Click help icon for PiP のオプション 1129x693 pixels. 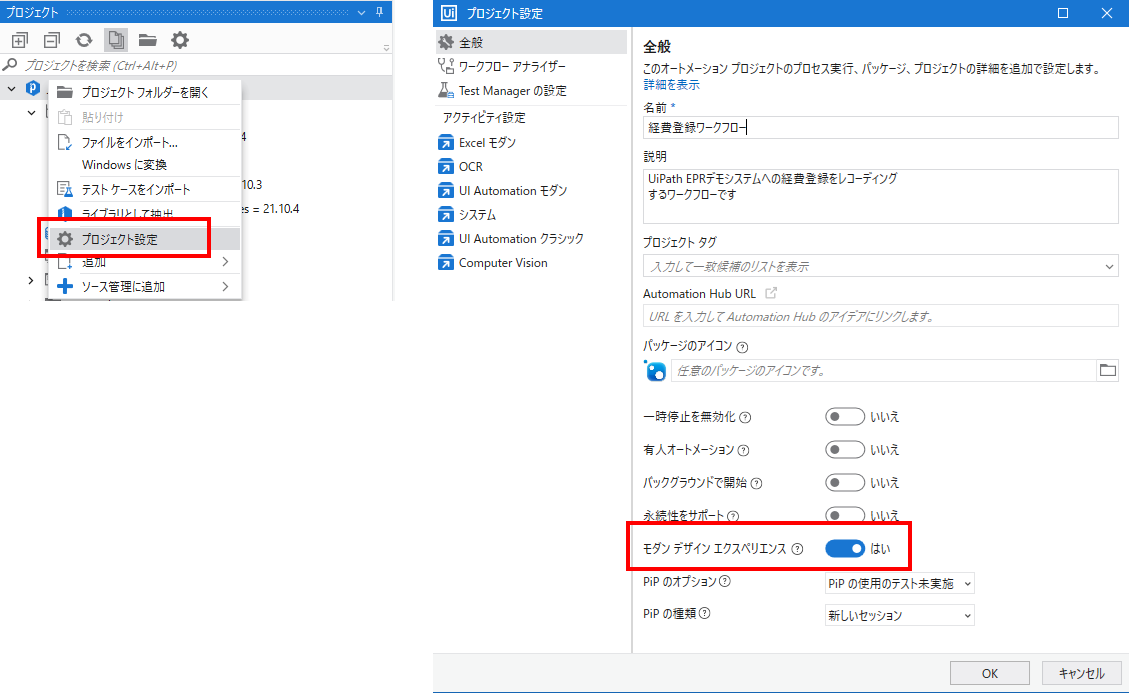pyautogui.click(x=725, y=581)
